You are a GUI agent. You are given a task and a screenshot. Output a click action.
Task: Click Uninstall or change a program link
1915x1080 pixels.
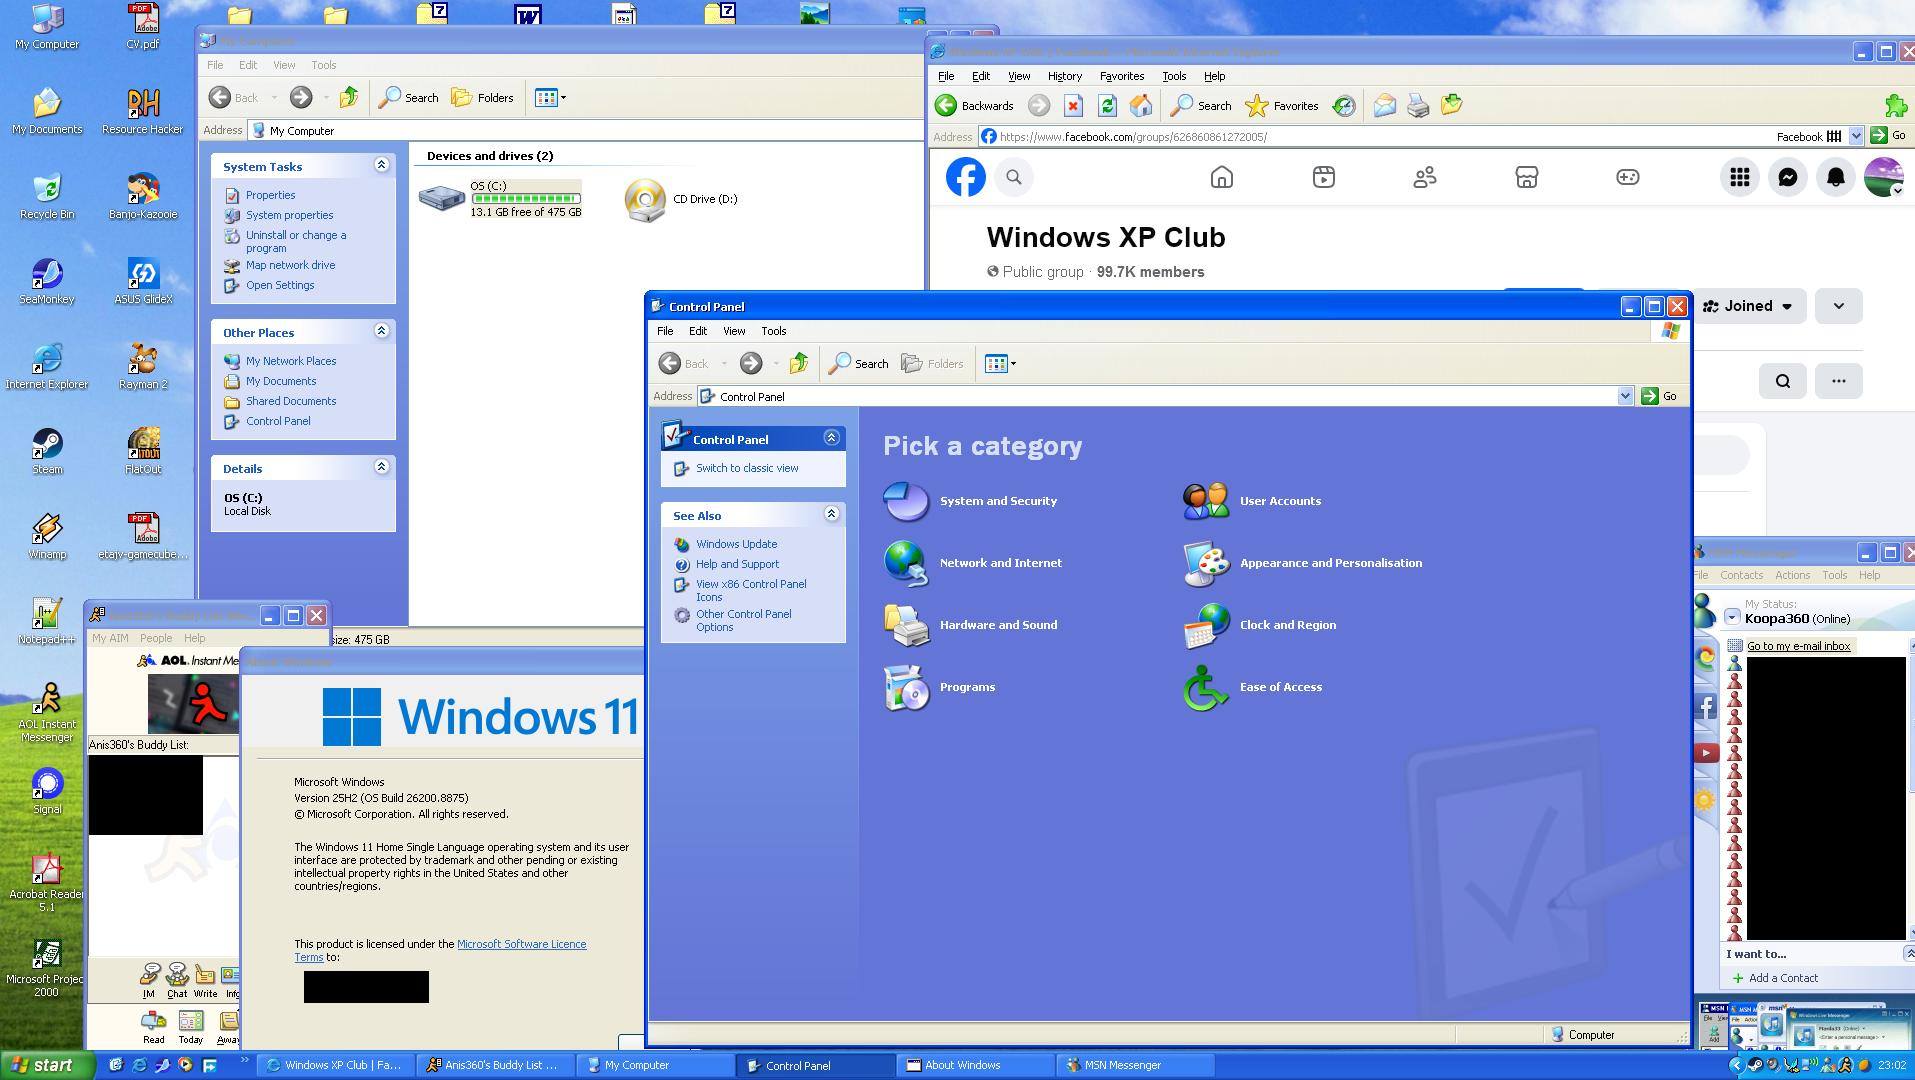(x=296, y=241)
